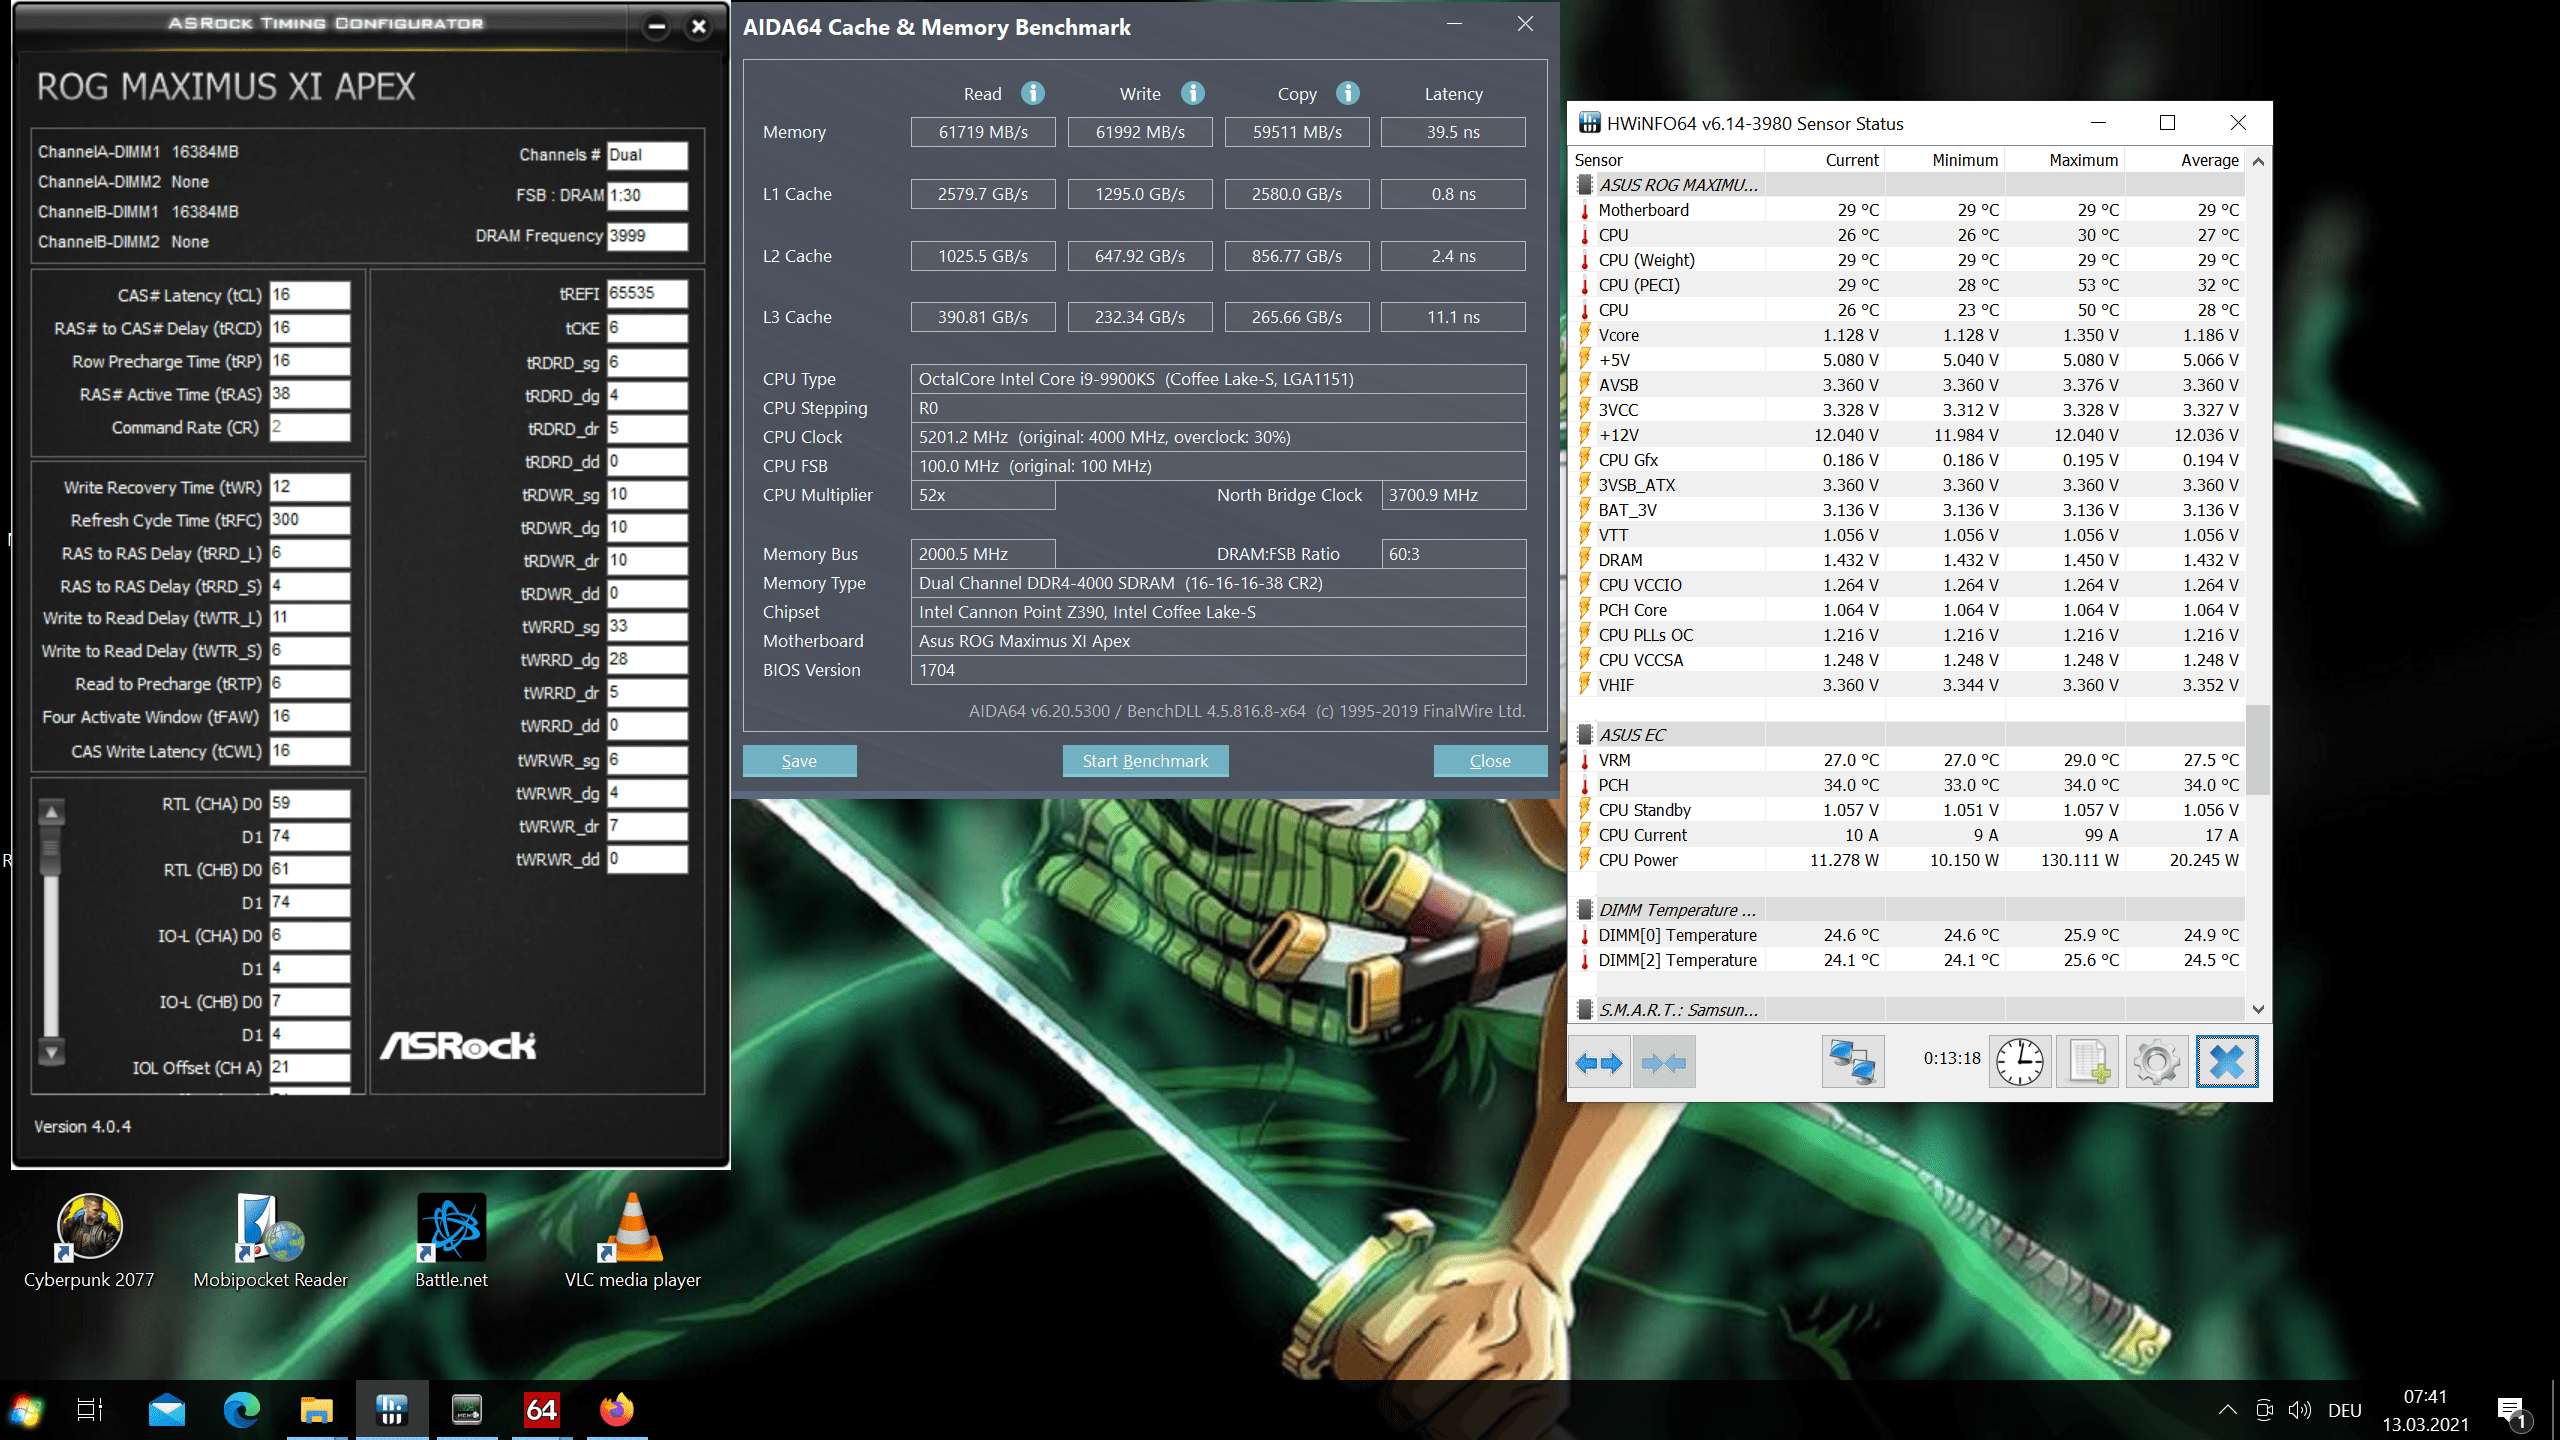Select the VRM temperature sensor row
Image resolution: width=2560 pixels, height=1440 pixels.
(1907, 760)
